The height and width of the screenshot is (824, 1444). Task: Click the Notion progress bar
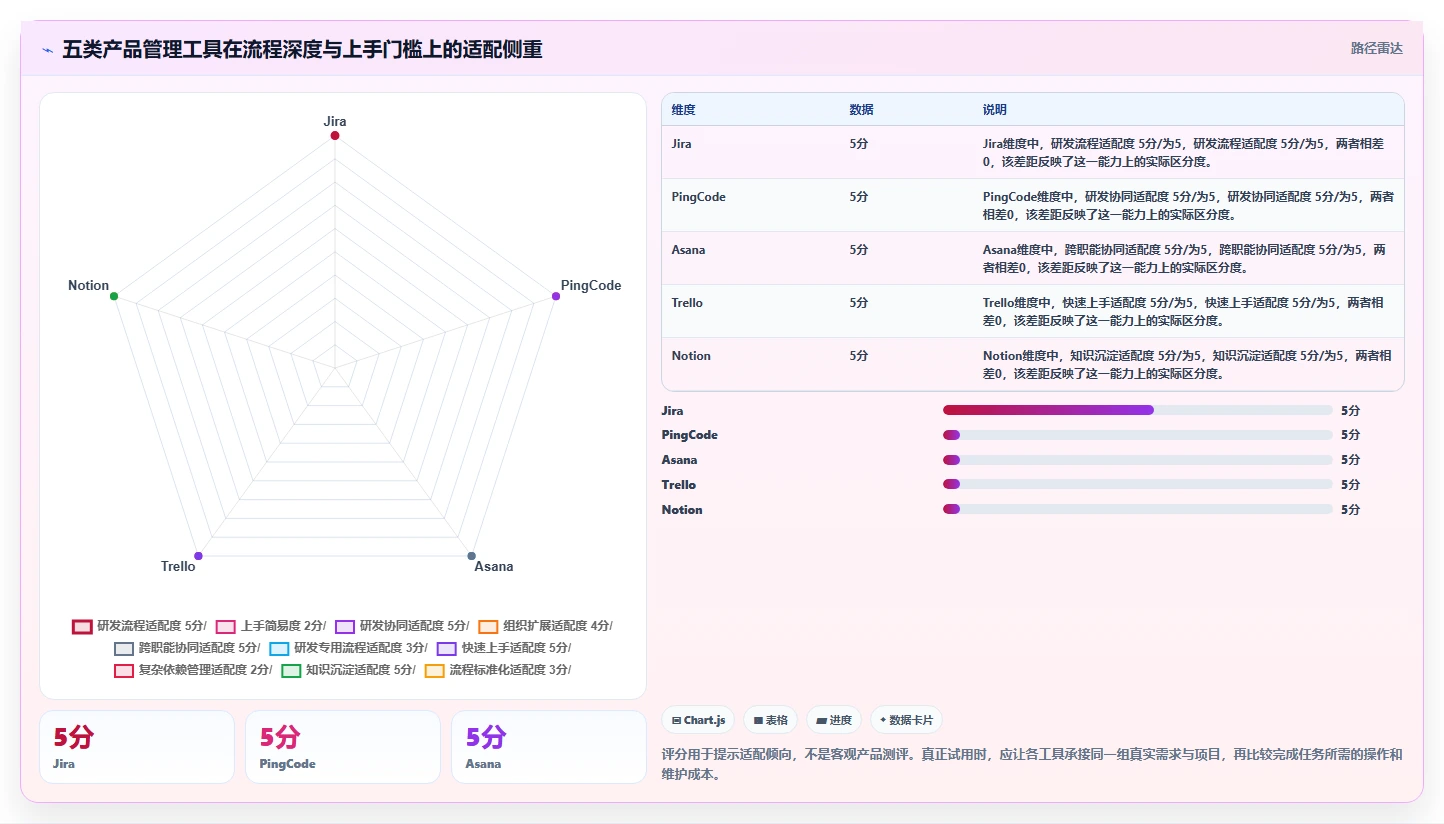point(1137,509)
